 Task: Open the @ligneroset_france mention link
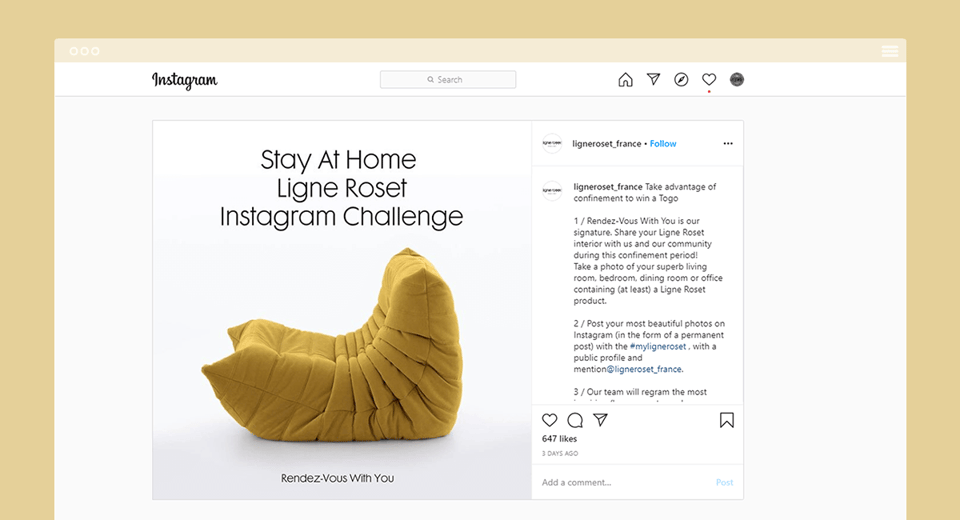[x=644, y=369]
